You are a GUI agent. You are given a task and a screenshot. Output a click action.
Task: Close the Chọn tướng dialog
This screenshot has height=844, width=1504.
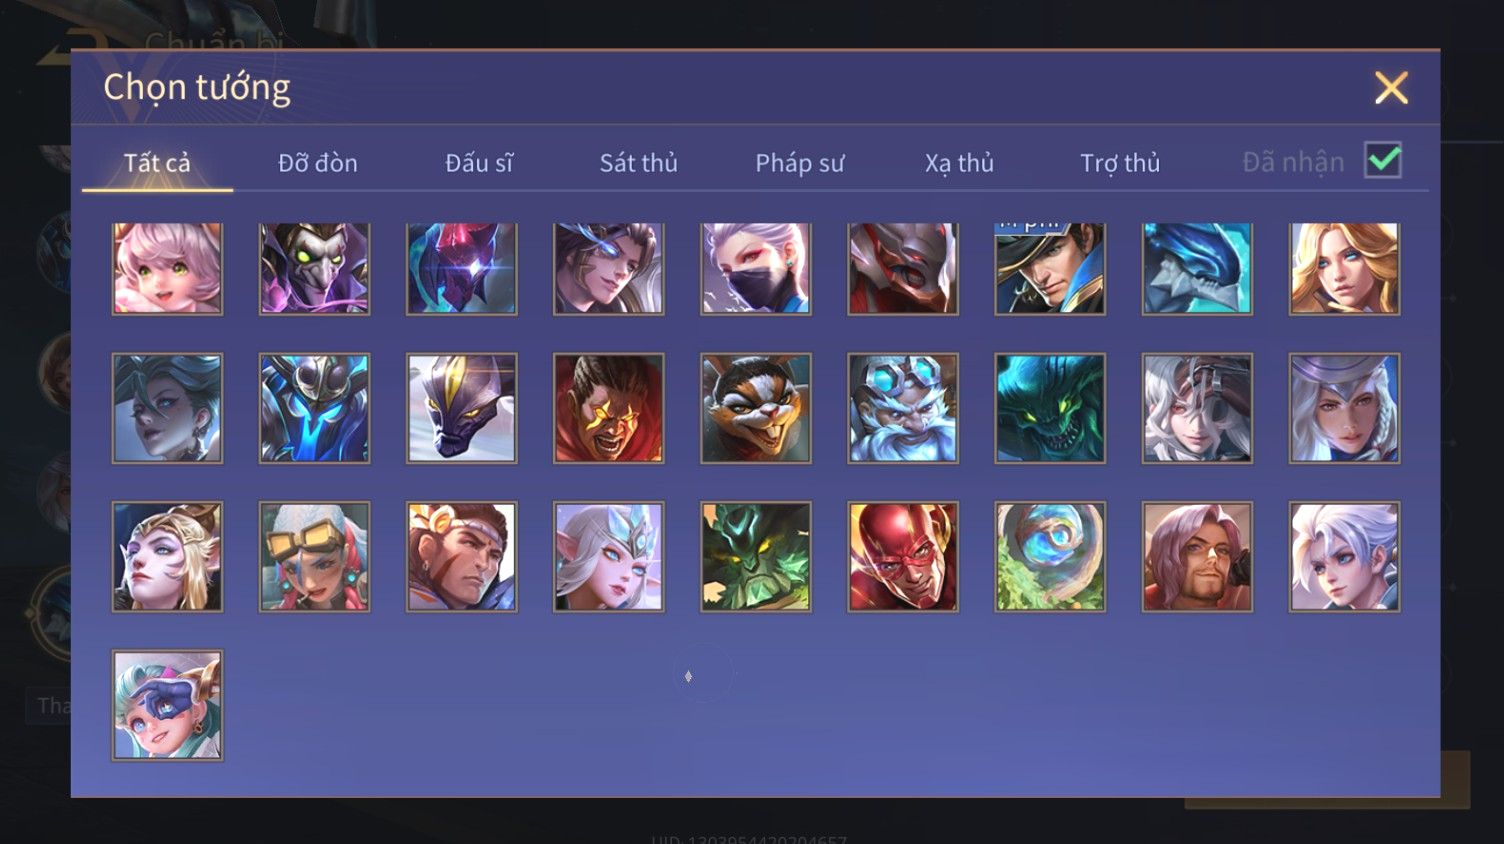coord(1391,88)
